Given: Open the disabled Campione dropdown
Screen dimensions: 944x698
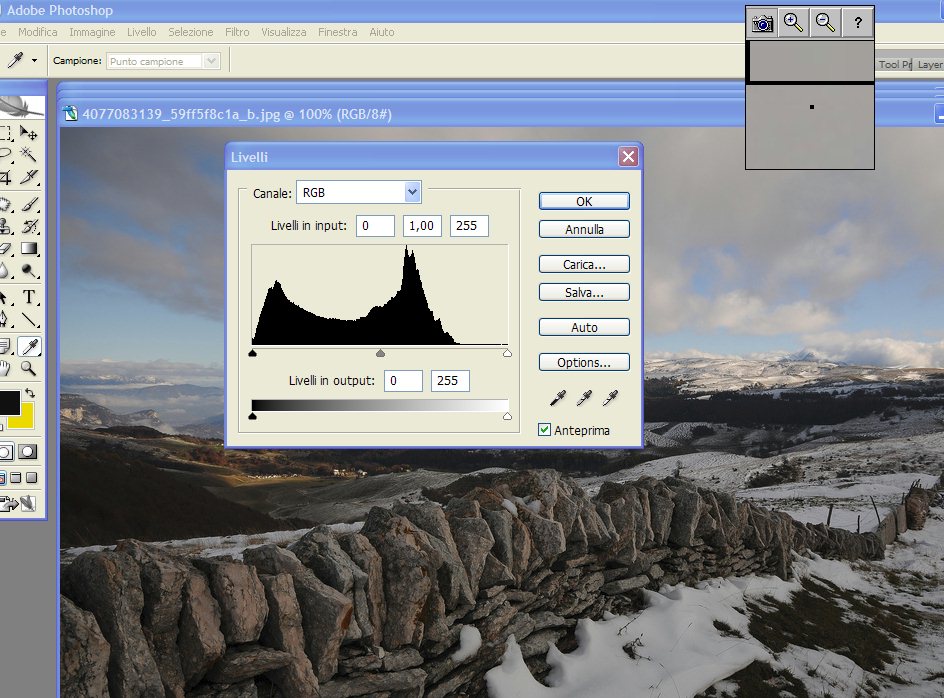Looking at the screenshot, I should point(210,61).
